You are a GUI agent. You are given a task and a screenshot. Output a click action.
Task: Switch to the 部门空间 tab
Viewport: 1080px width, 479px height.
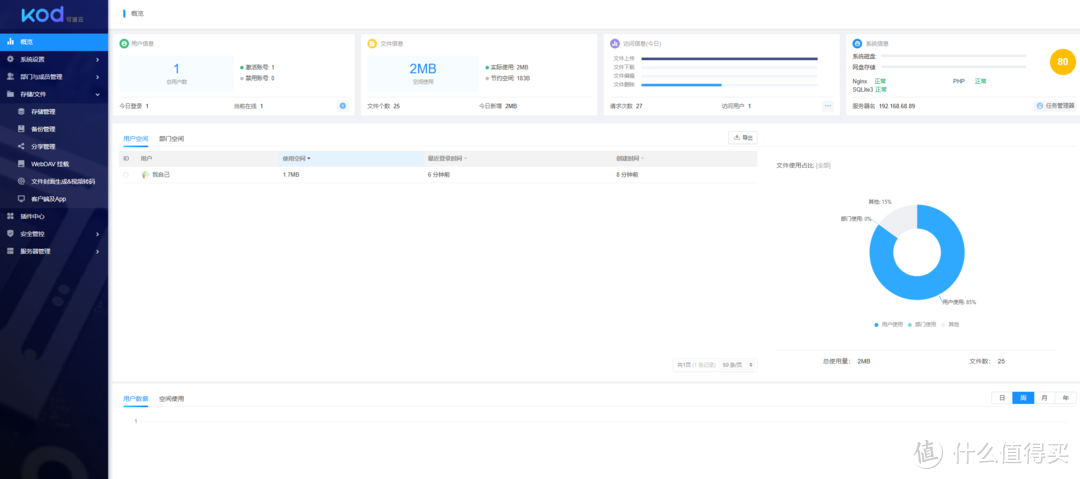(171, 138)
